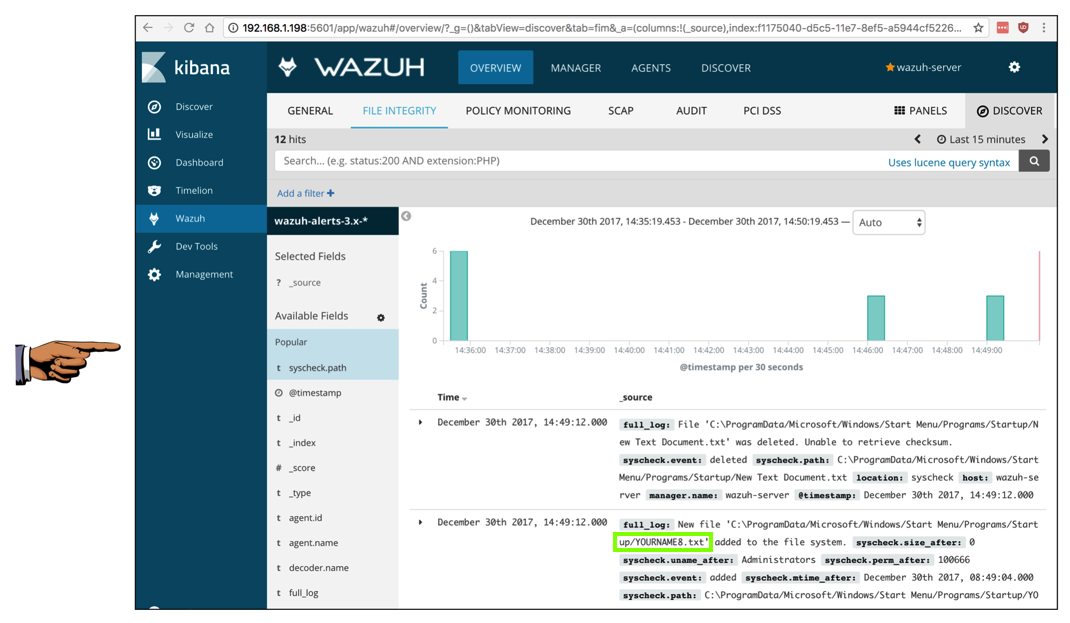Viewport: 1070px width, 623px height.
Task: Click the 14:46:00 histogram bar
Action: pos(876,318)
